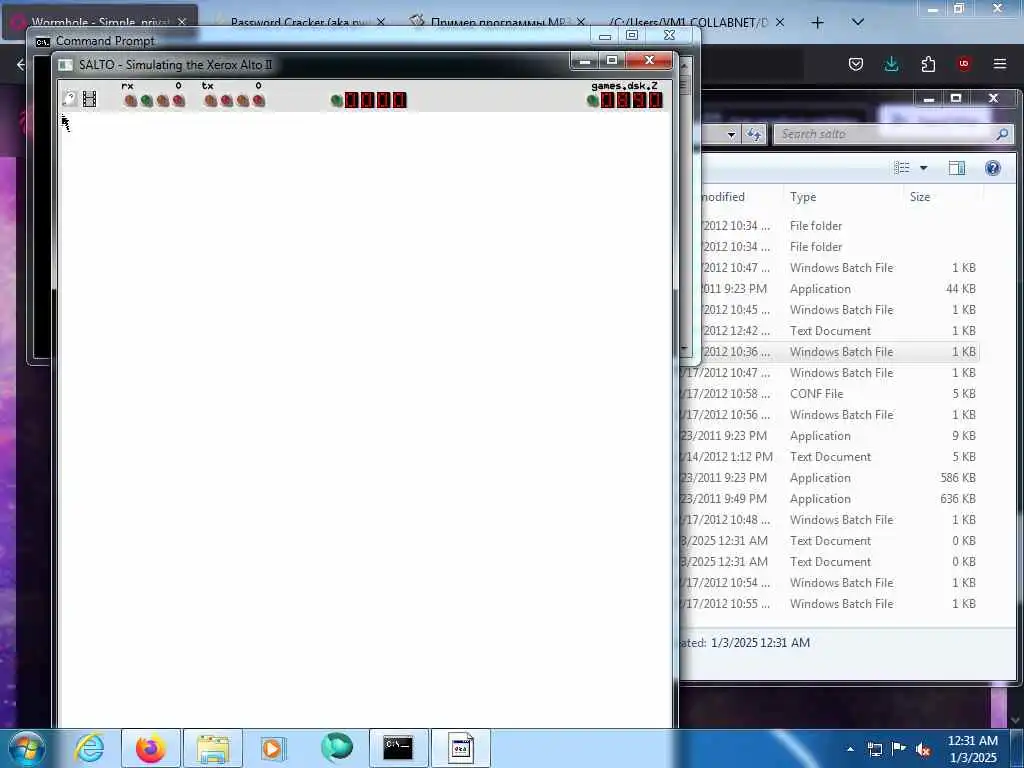Click the film strip icon in SALTO

[x=89, y=99]
